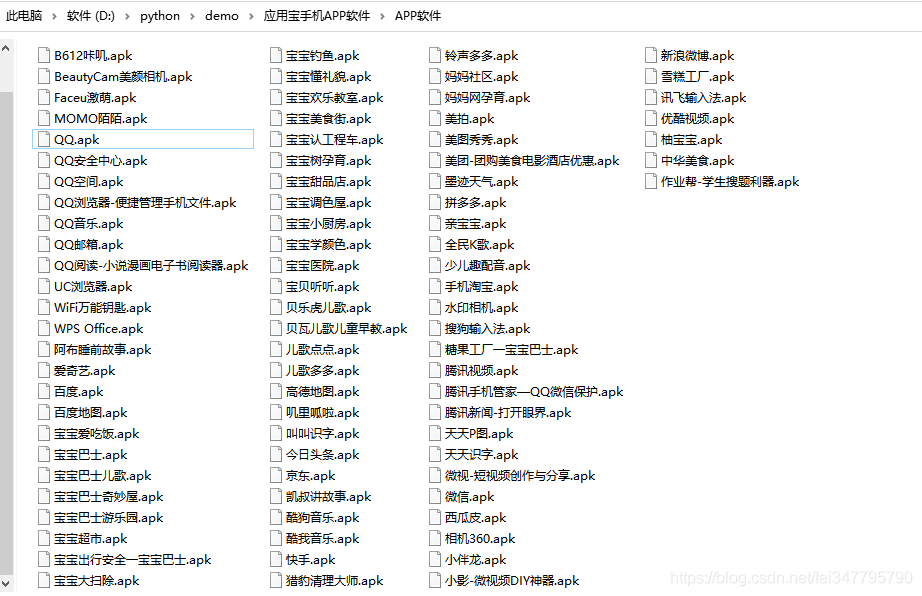Navigate to demo folder breadcrumb

click(x=222, y=16)
